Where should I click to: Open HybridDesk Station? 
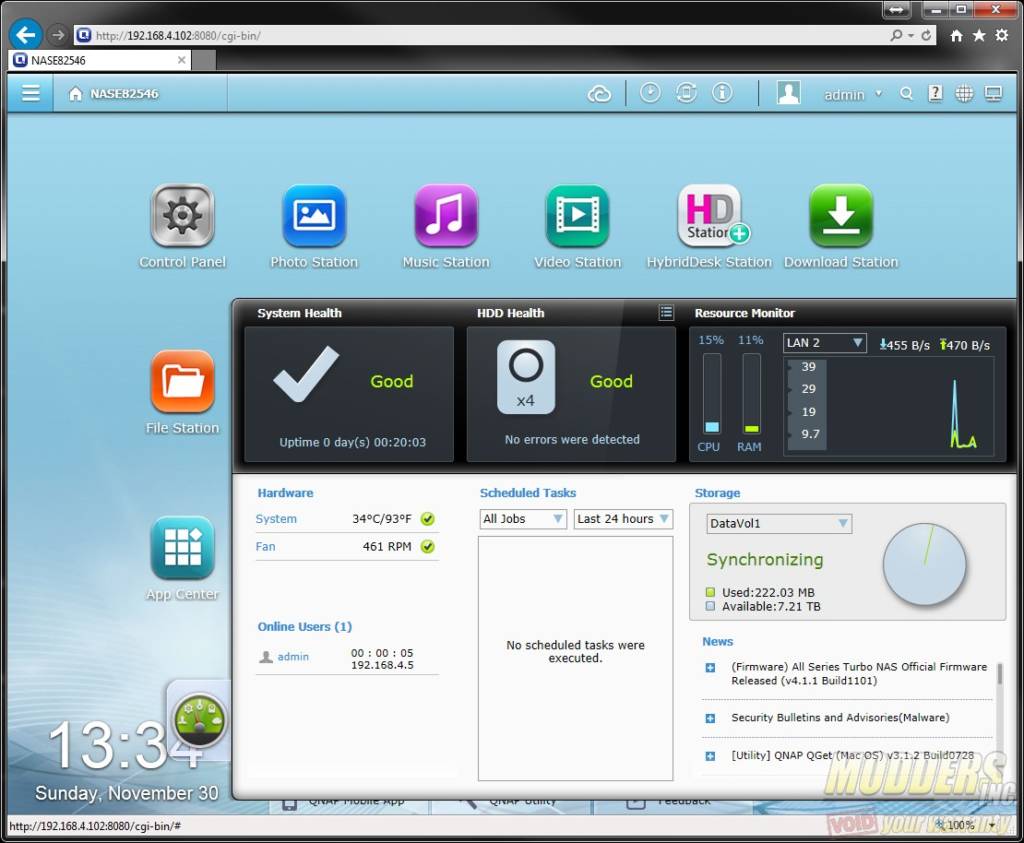tap(711, 215)
